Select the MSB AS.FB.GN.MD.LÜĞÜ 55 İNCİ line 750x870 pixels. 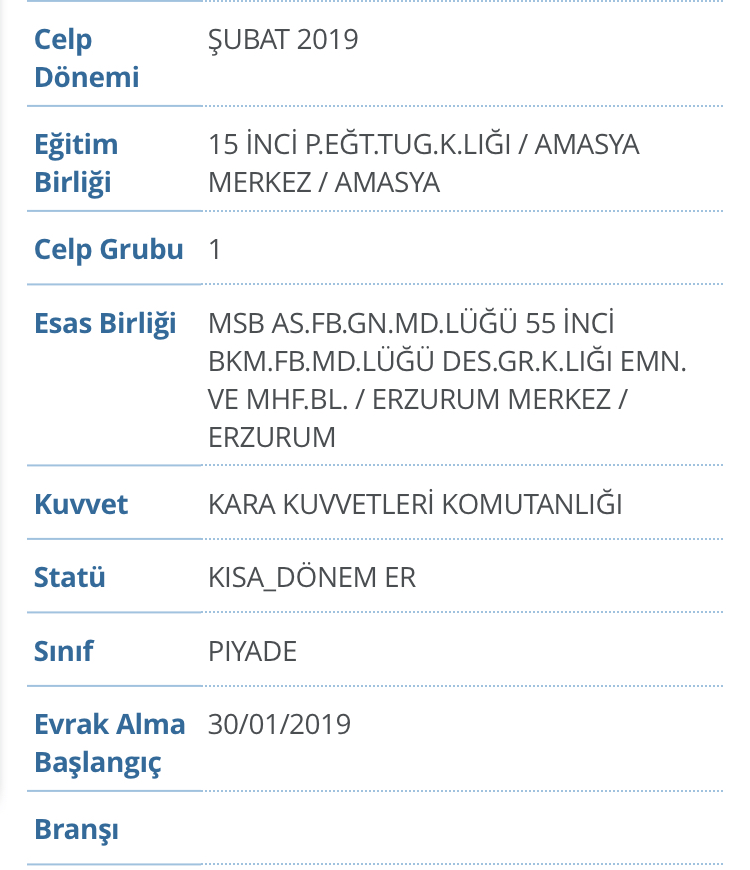(x=411, y=323)
